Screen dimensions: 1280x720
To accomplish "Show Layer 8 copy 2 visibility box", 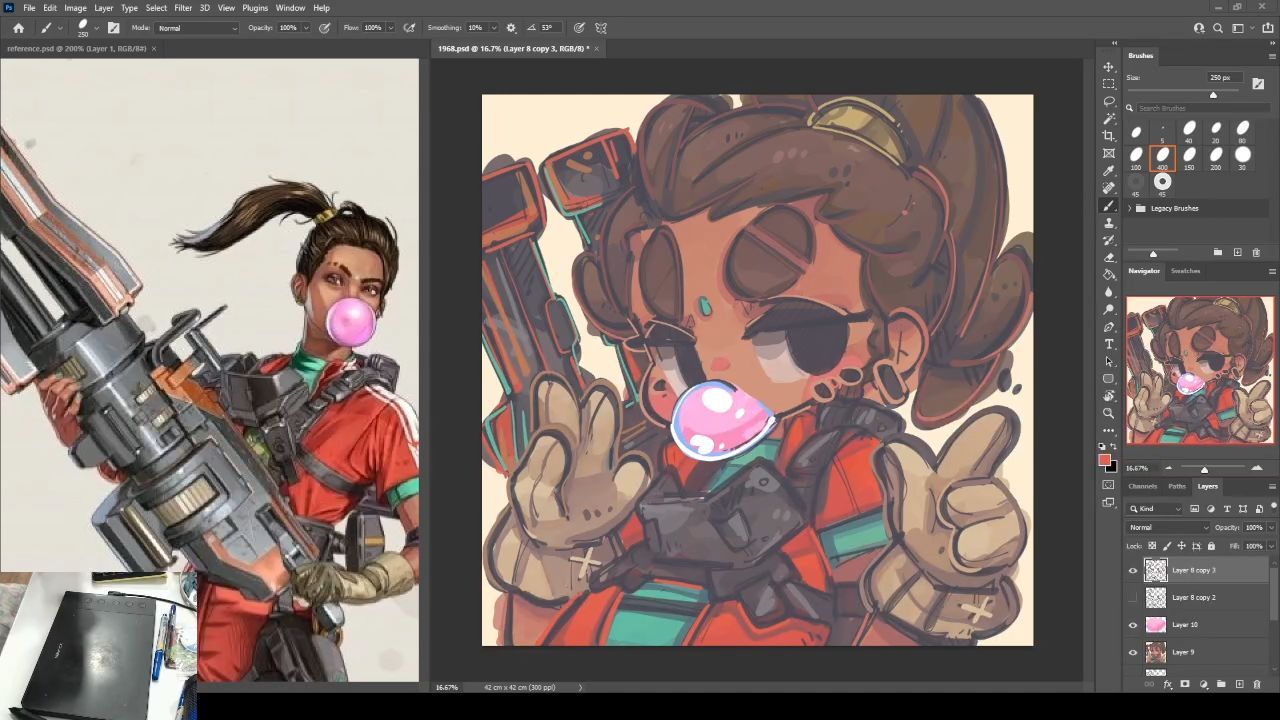I will 1133,598.
